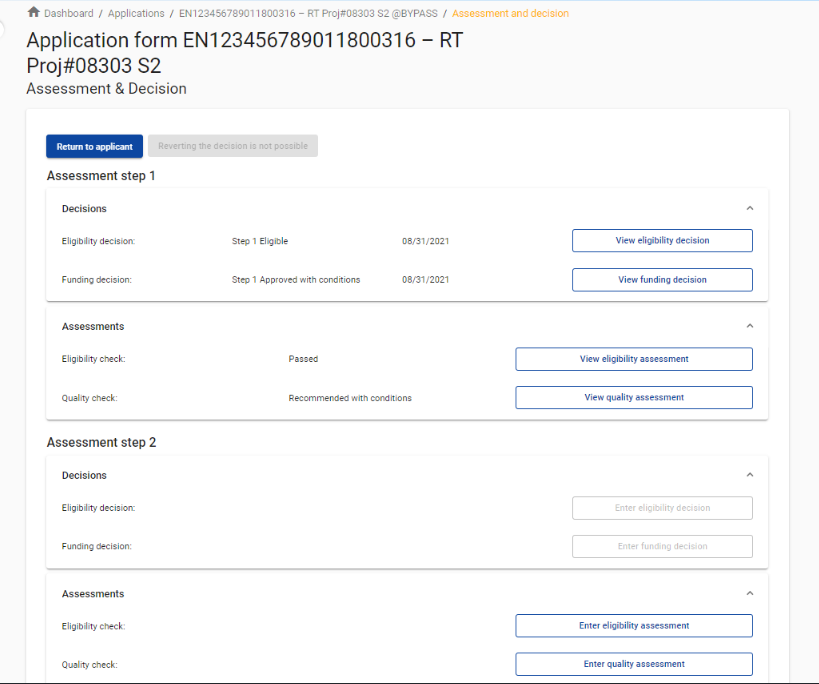Go to the Applications breadcrumb link
Screen dimensions: 819x684
click(x=136, y=14)
